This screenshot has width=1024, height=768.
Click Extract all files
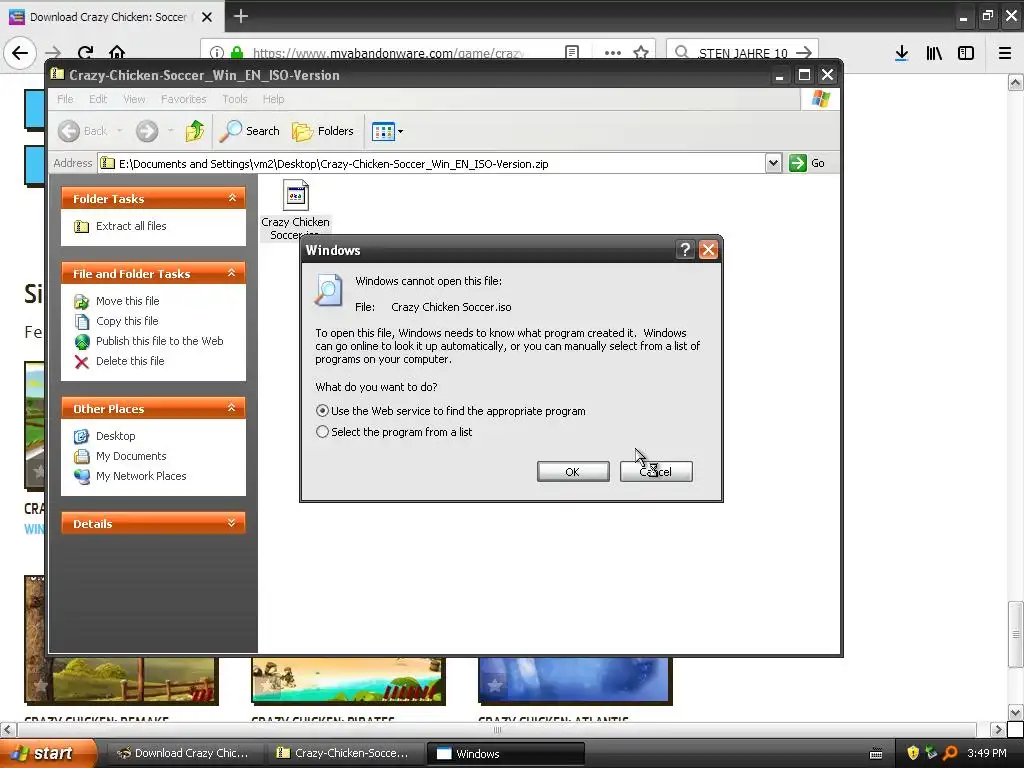131,226
